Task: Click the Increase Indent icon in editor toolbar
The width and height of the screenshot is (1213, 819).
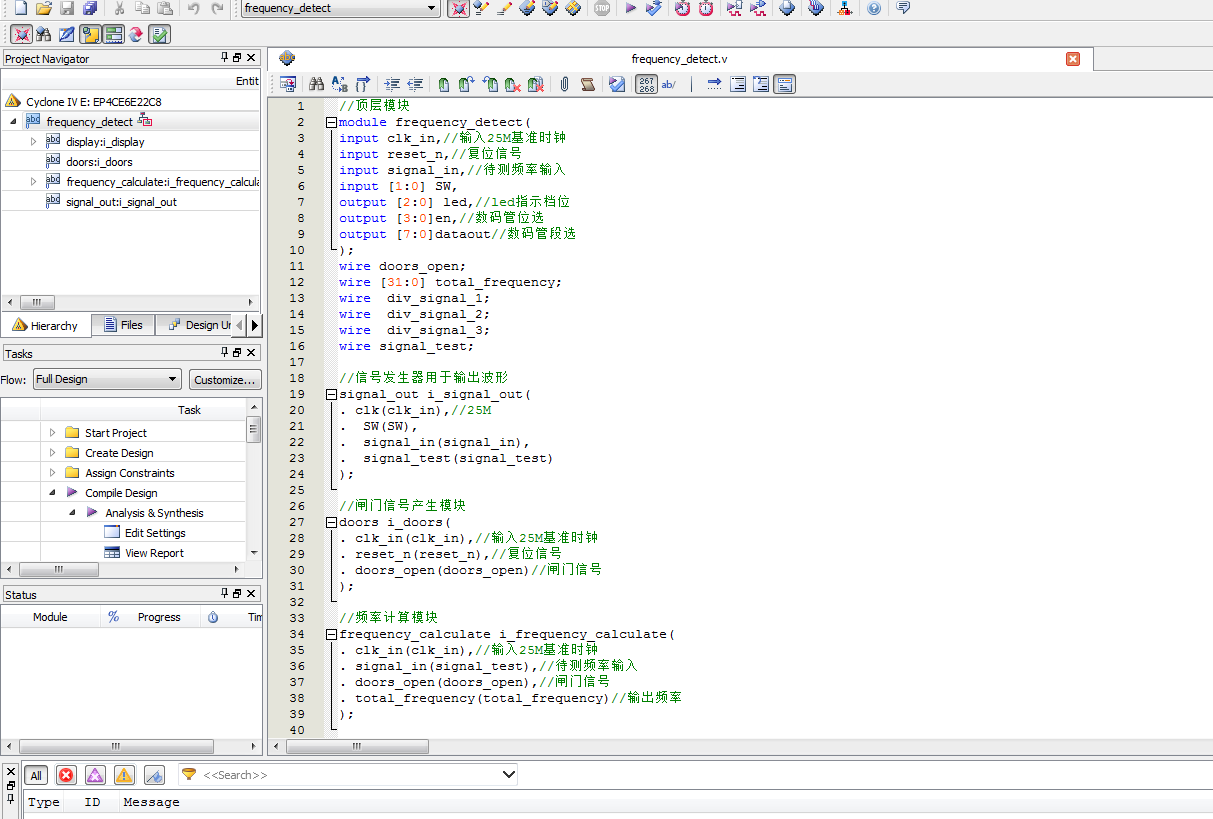Action: pos(392,85)
